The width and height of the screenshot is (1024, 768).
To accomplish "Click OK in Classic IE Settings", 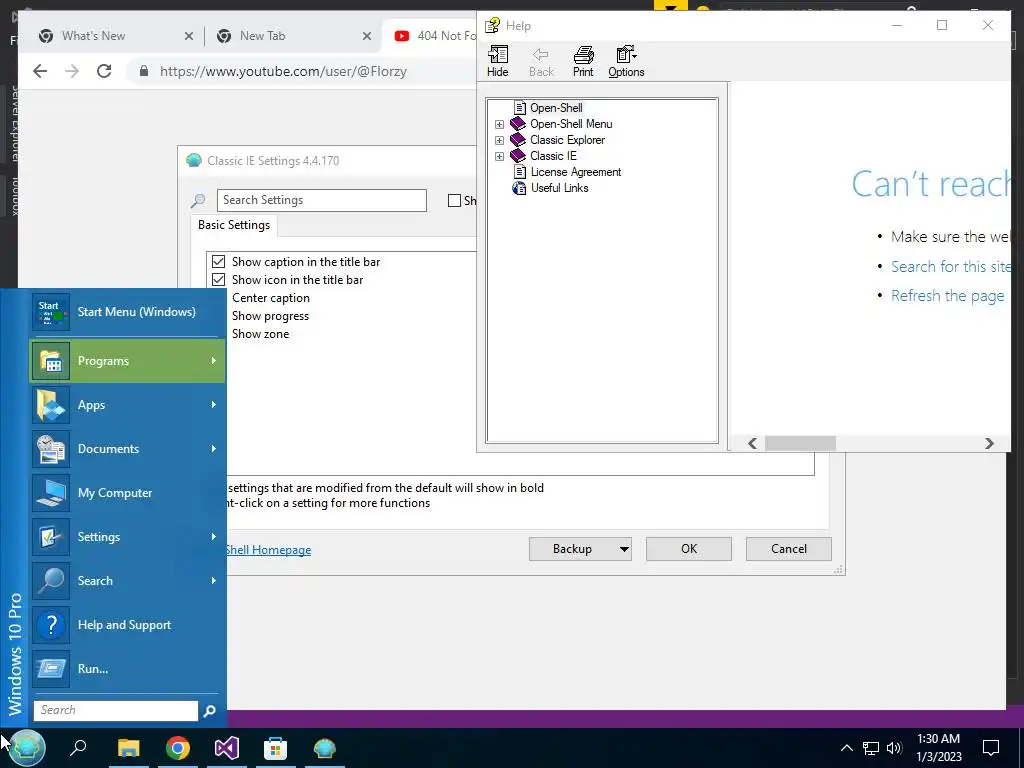I will pyautogui.click(x=689, y=549).
